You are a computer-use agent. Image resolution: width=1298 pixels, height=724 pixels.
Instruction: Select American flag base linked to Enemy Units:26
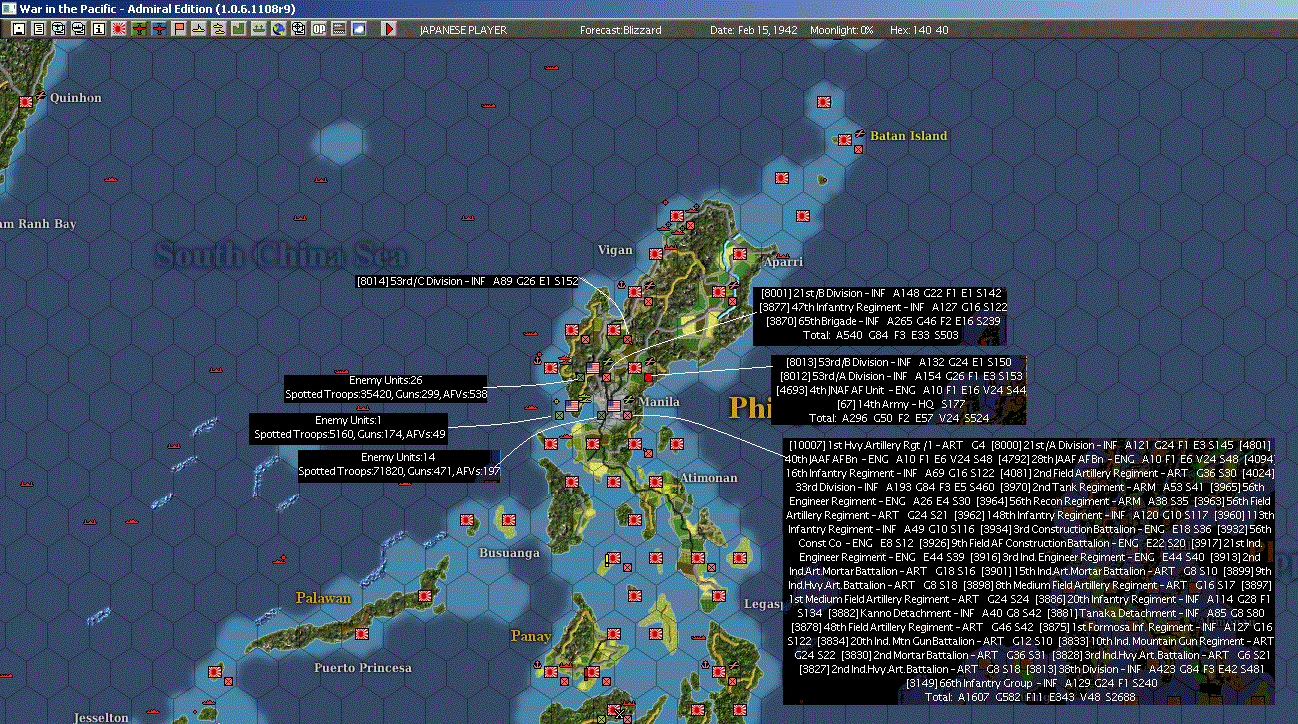click(x=593, y=368)
